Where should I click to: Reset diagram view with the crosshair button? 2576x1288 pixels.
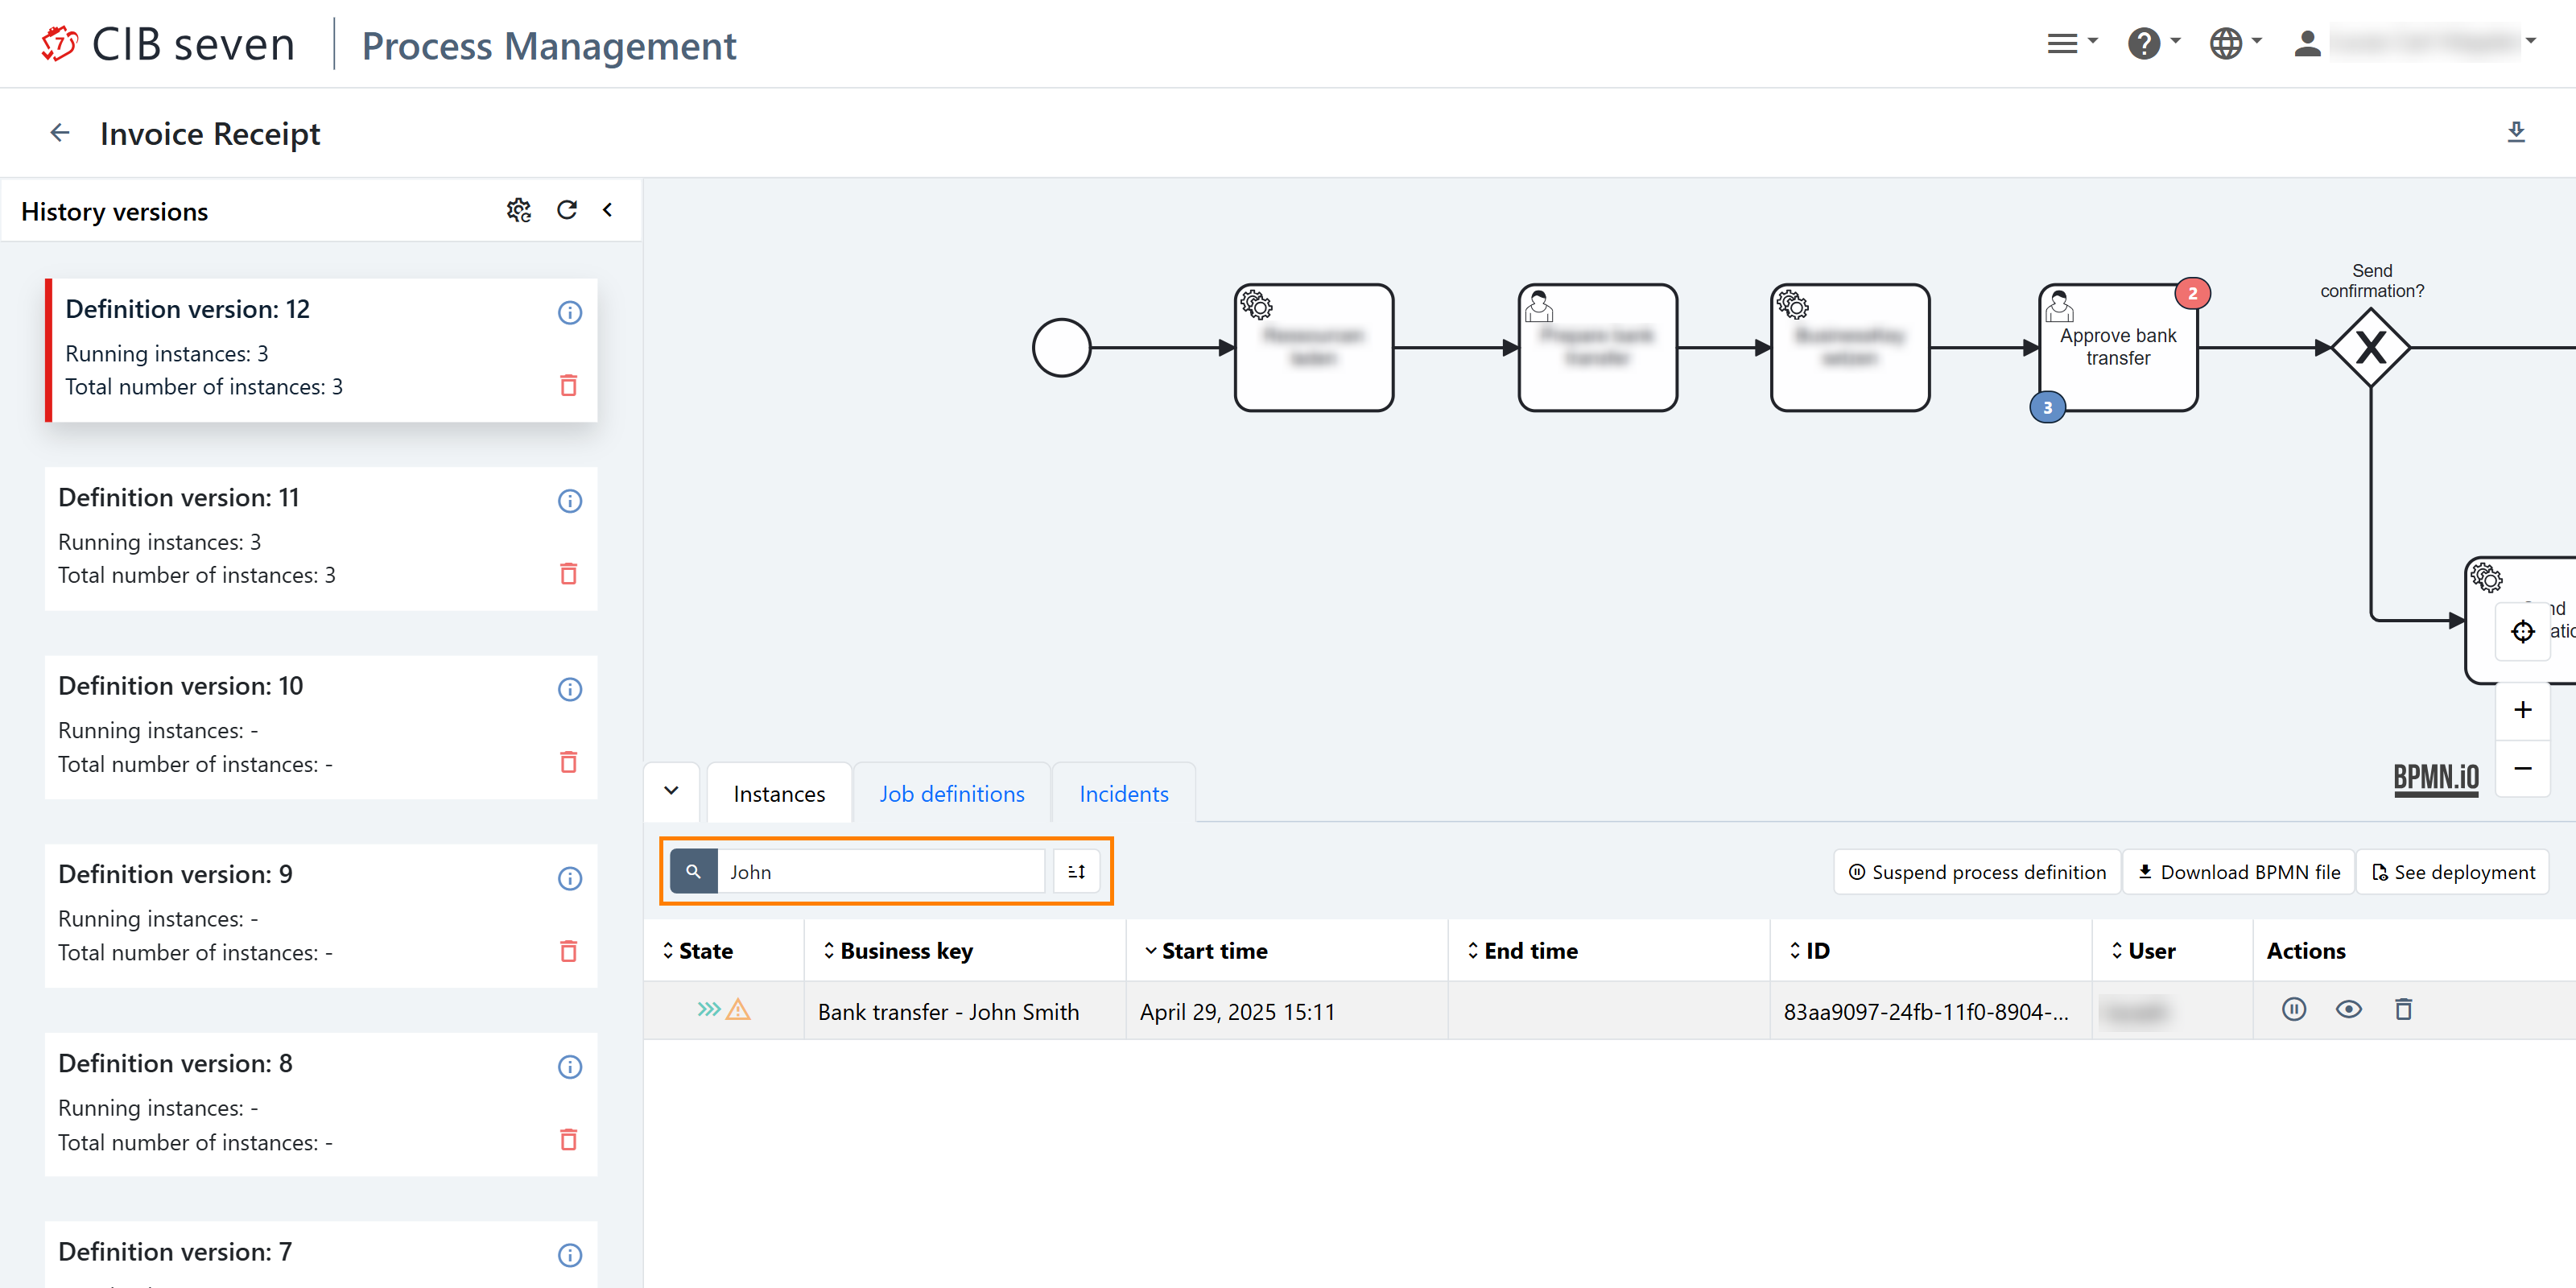point(2522,631)
